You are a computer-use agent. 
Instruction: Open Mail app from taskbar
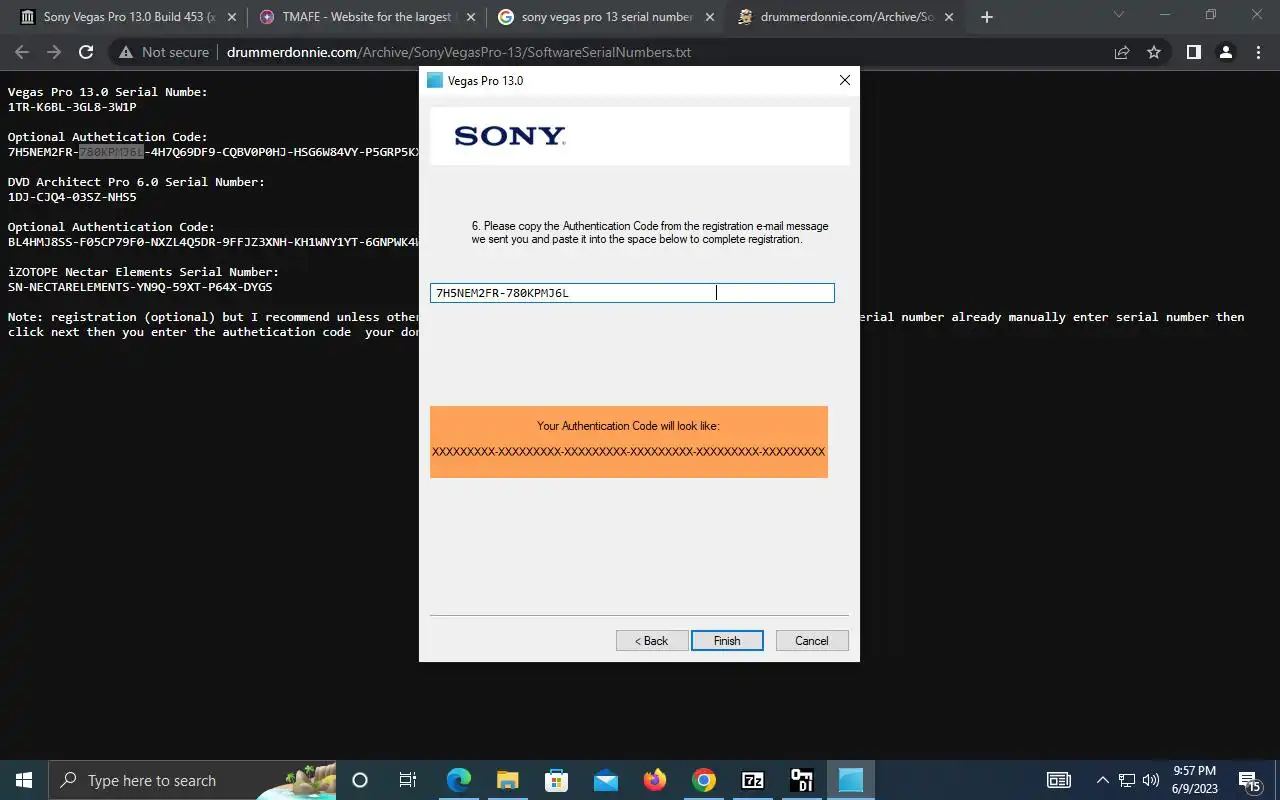[x=605, y=780]
